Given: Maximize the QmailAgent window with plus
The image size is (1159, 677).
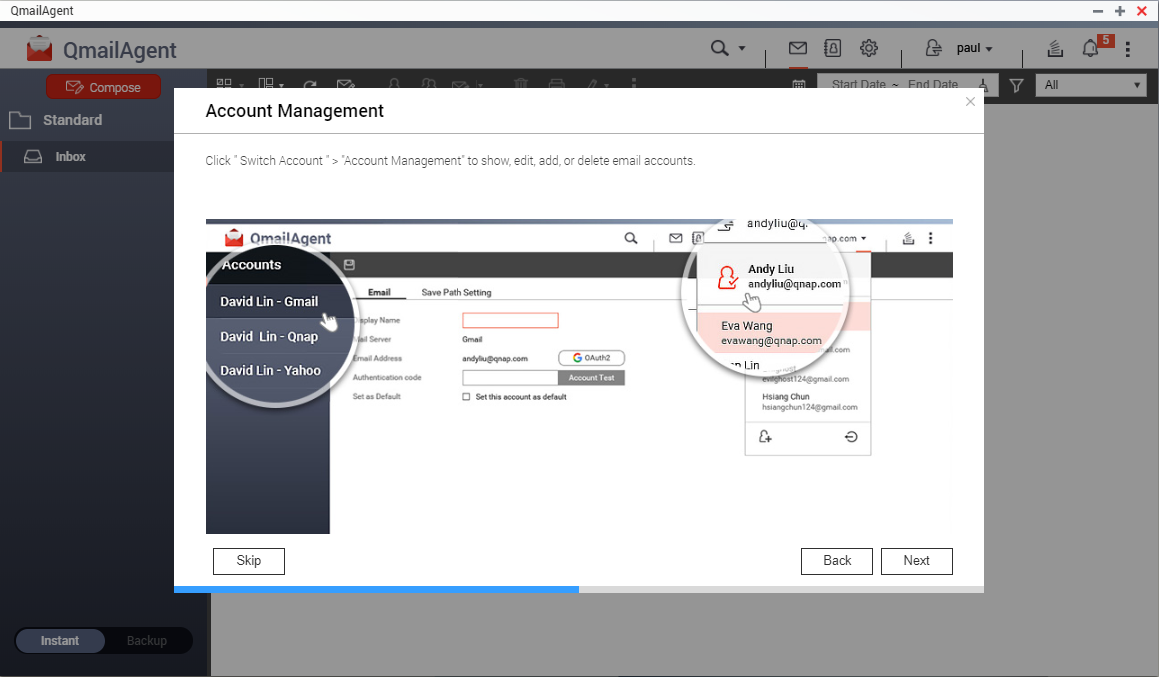Looking at the screenshot, I should pos(1120,11).
